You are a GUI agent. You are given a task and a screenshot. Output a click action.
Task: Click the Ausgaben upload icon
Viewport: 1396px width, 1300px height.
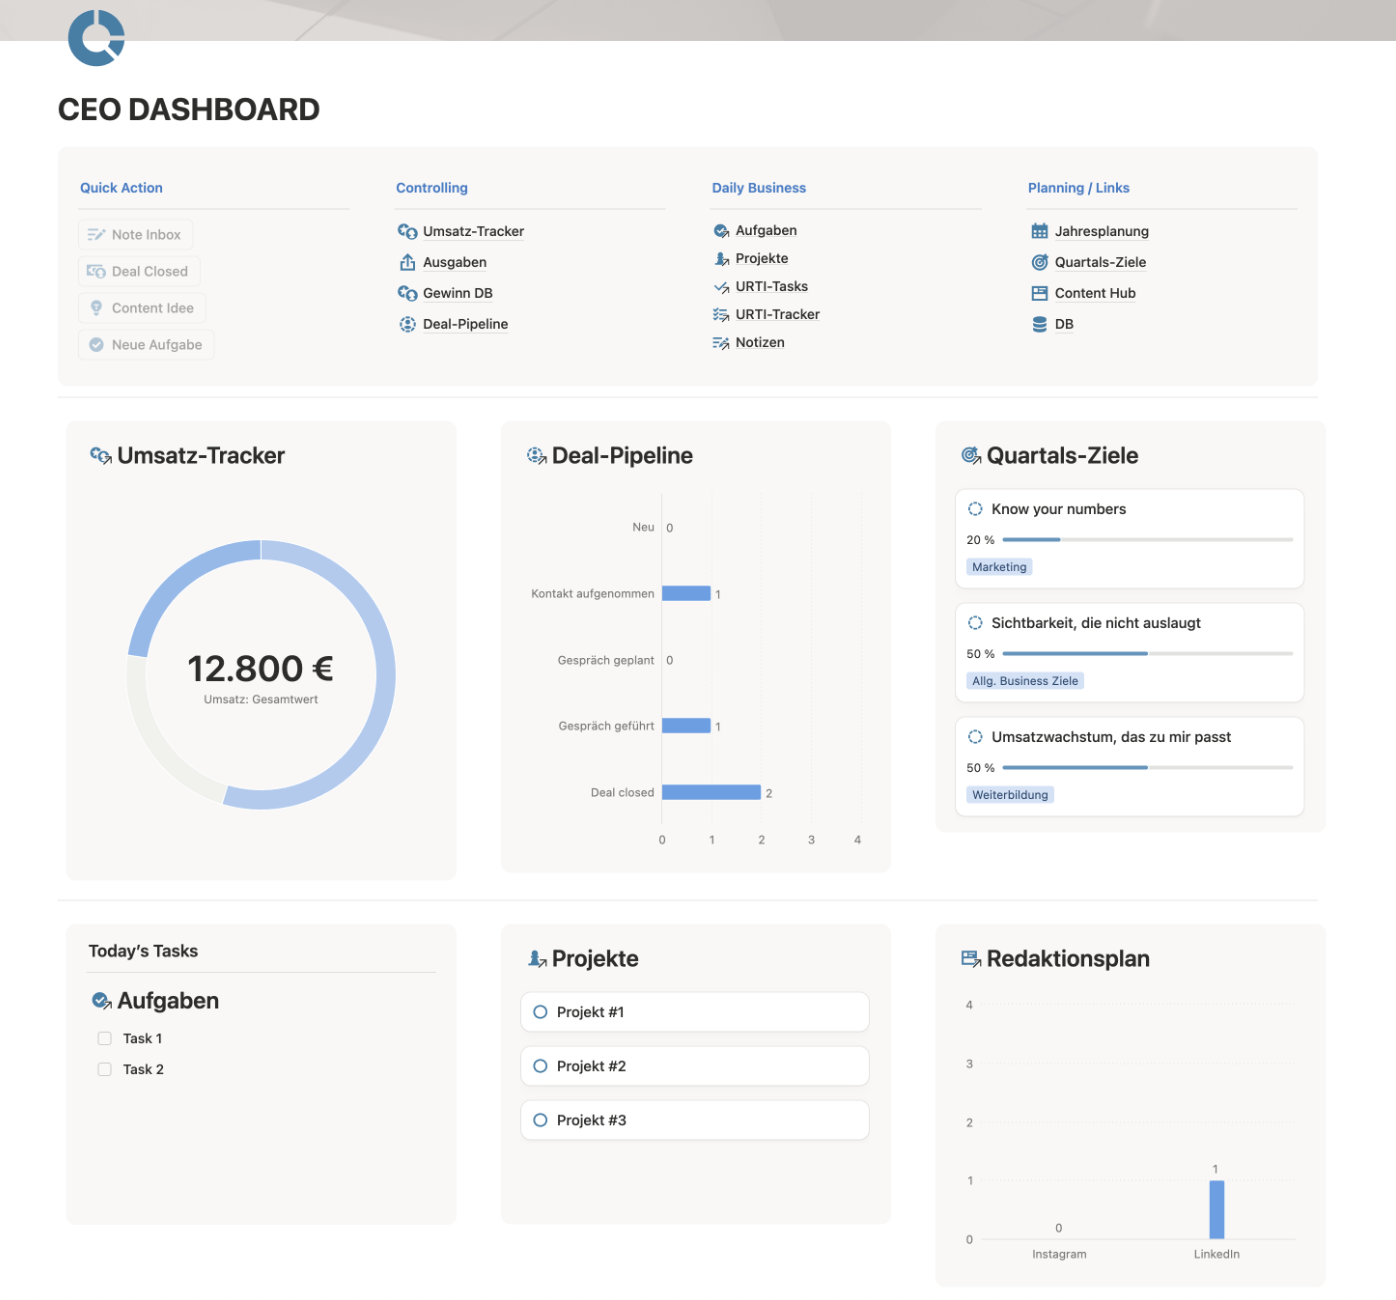click(407, 262)
